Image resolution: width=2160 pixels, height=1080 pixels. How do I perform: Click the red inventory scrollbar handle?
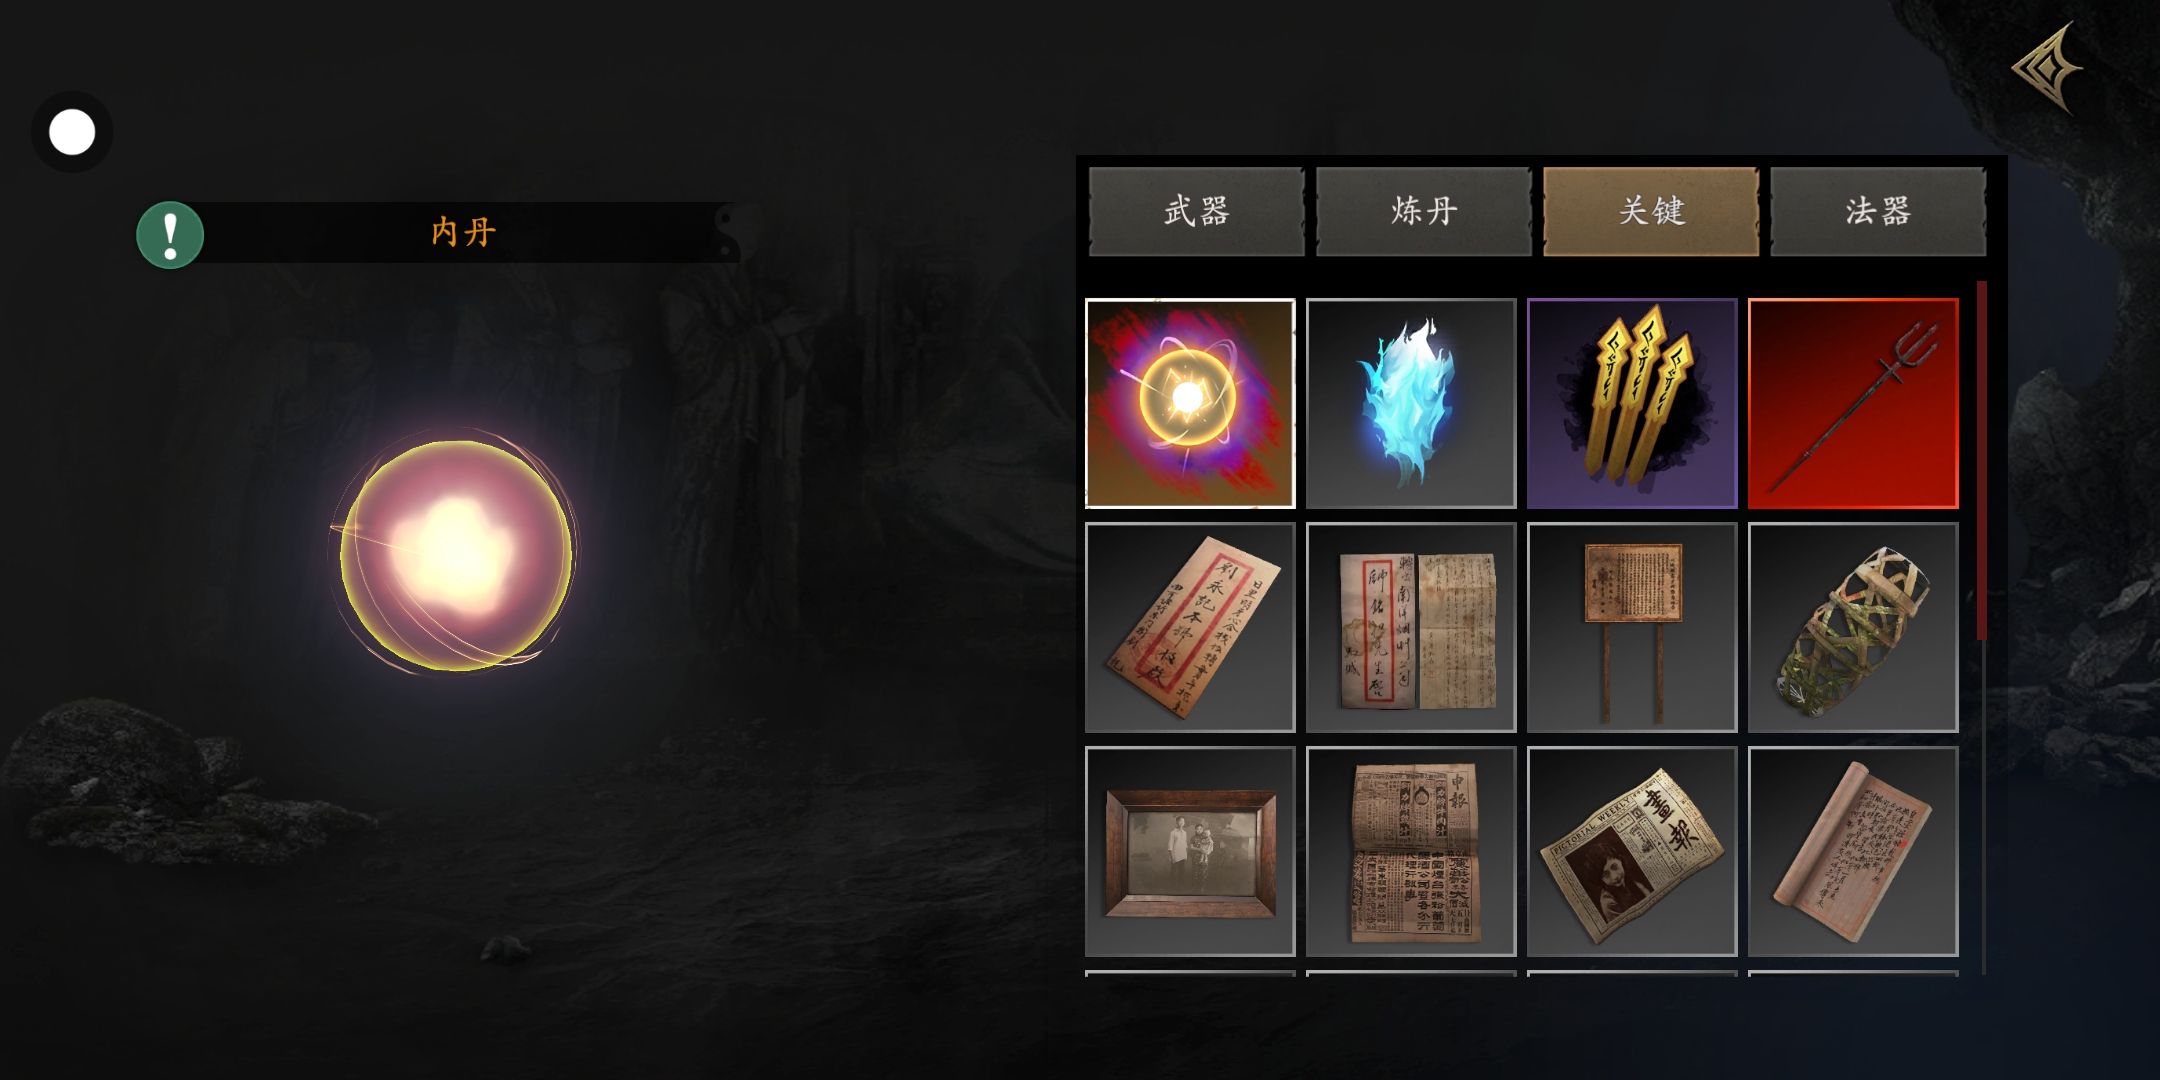tap(1982, 460)
